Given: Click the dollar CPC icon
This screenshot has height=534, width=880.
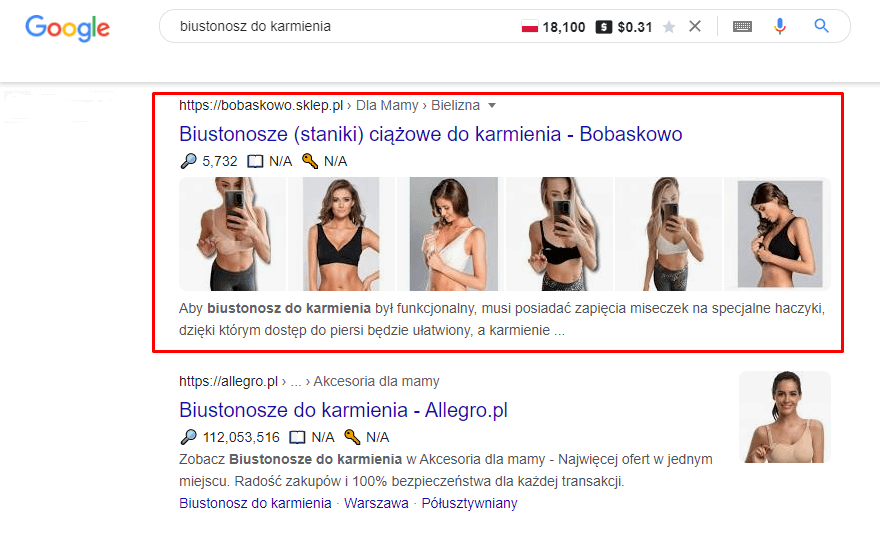Looking at the screenshot, I should click(603, 27).
